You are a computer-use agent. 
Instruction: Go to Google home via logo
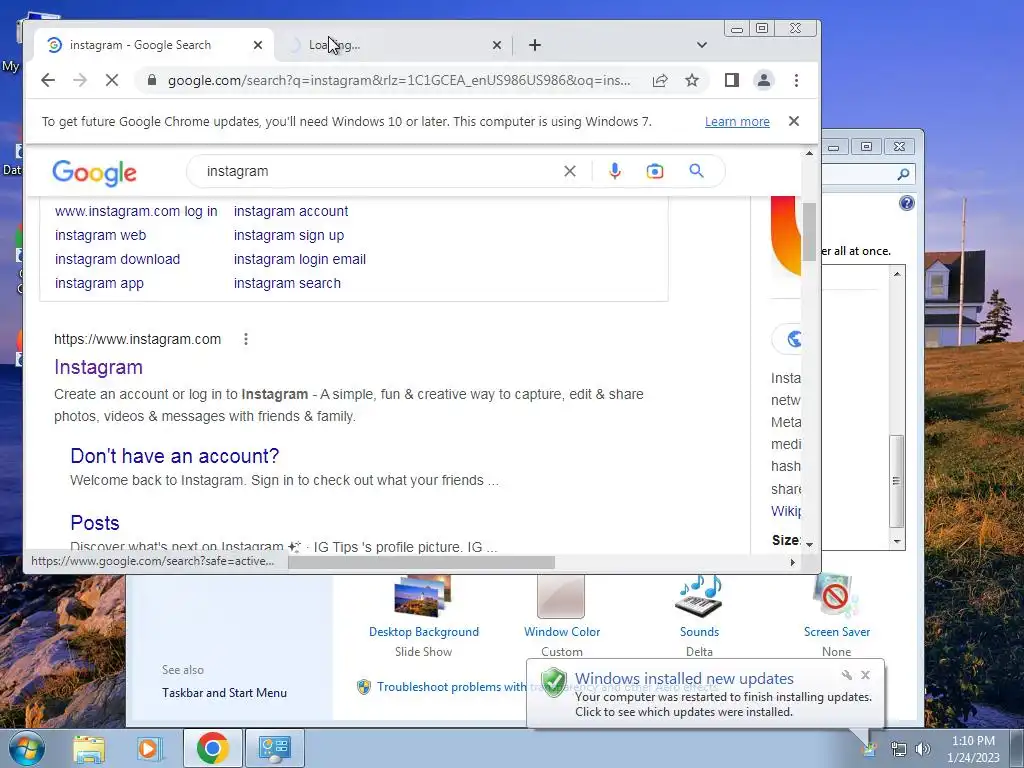pos(94,173)
